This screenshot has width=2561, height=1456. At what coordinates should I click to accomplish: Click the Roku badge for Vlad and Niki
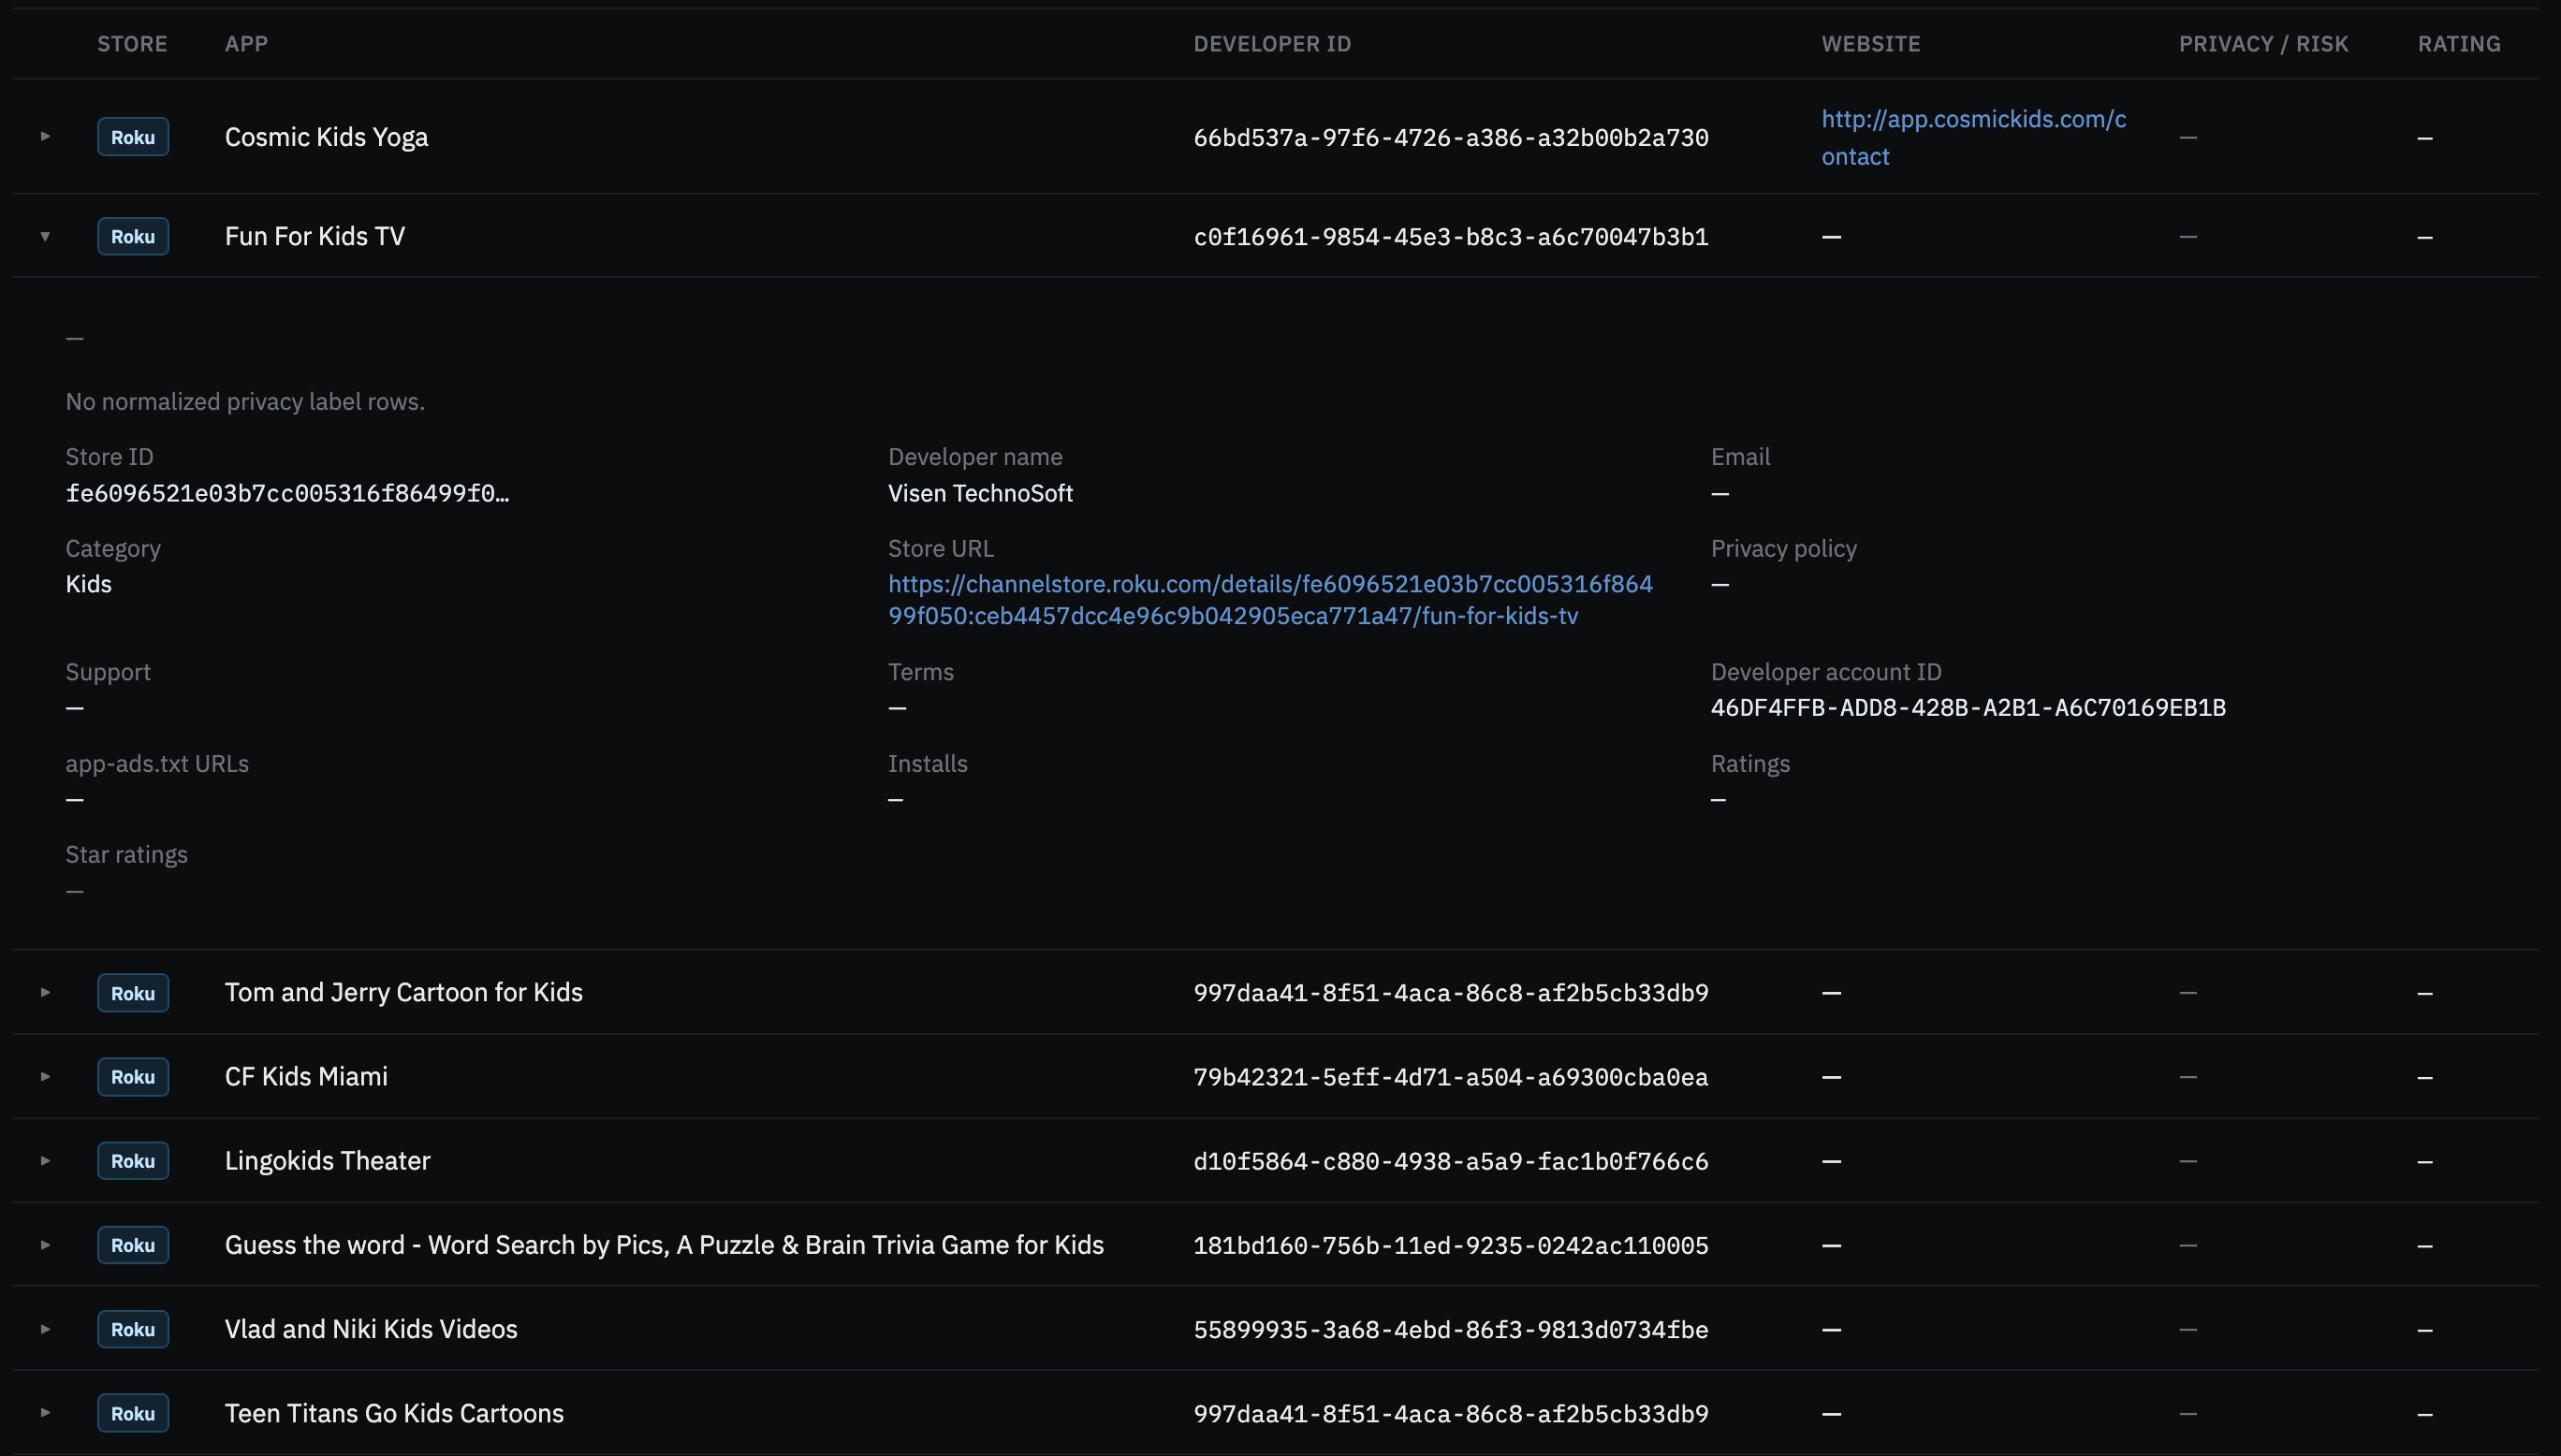pyautogui.click(x=133, y=1329)
